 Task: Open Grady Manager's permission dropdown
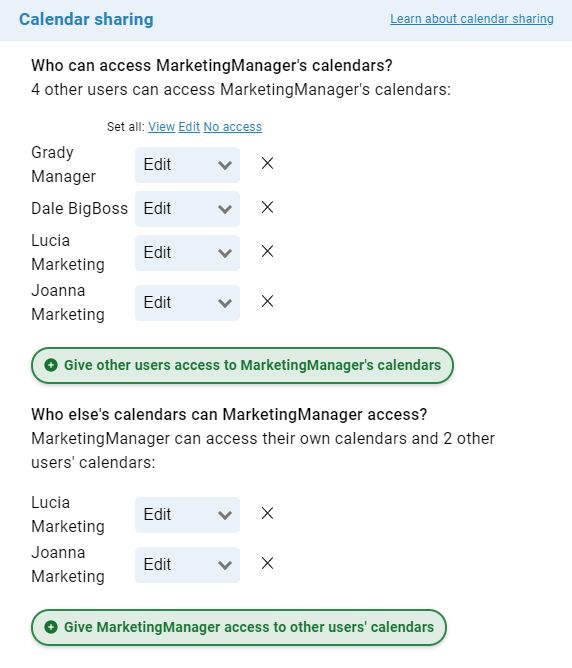[187, 165]
